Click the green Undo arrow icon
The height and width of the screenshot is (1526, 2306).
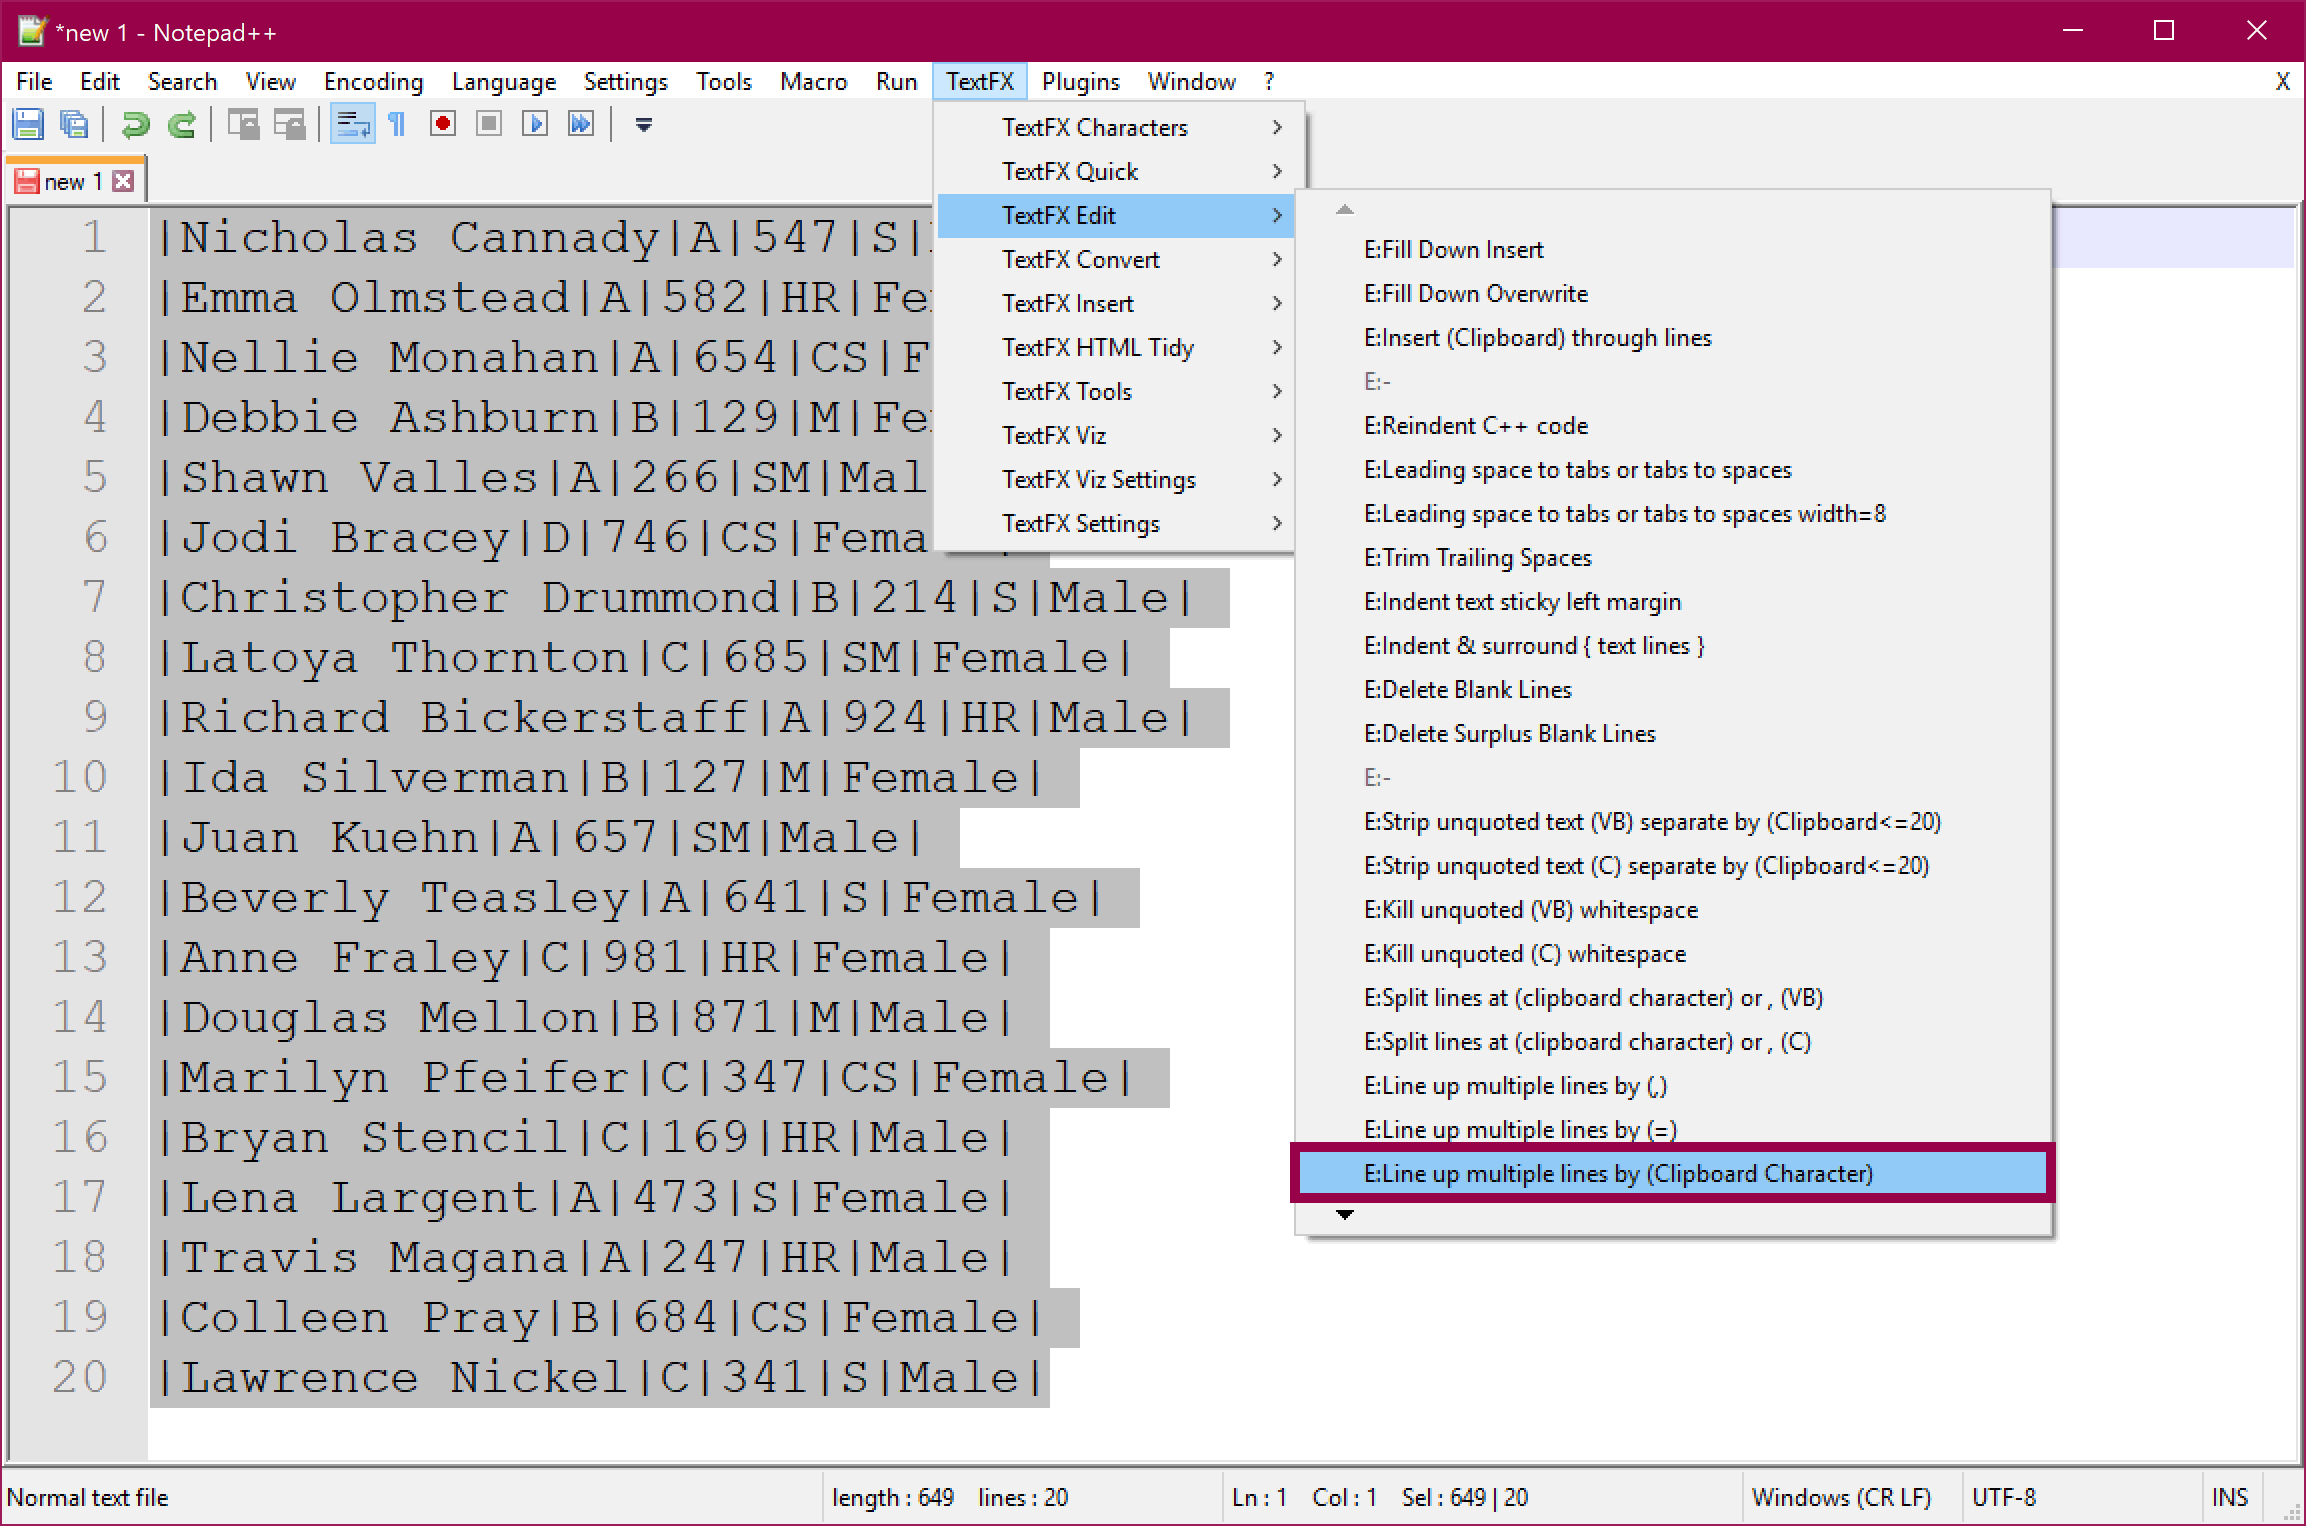135,125
